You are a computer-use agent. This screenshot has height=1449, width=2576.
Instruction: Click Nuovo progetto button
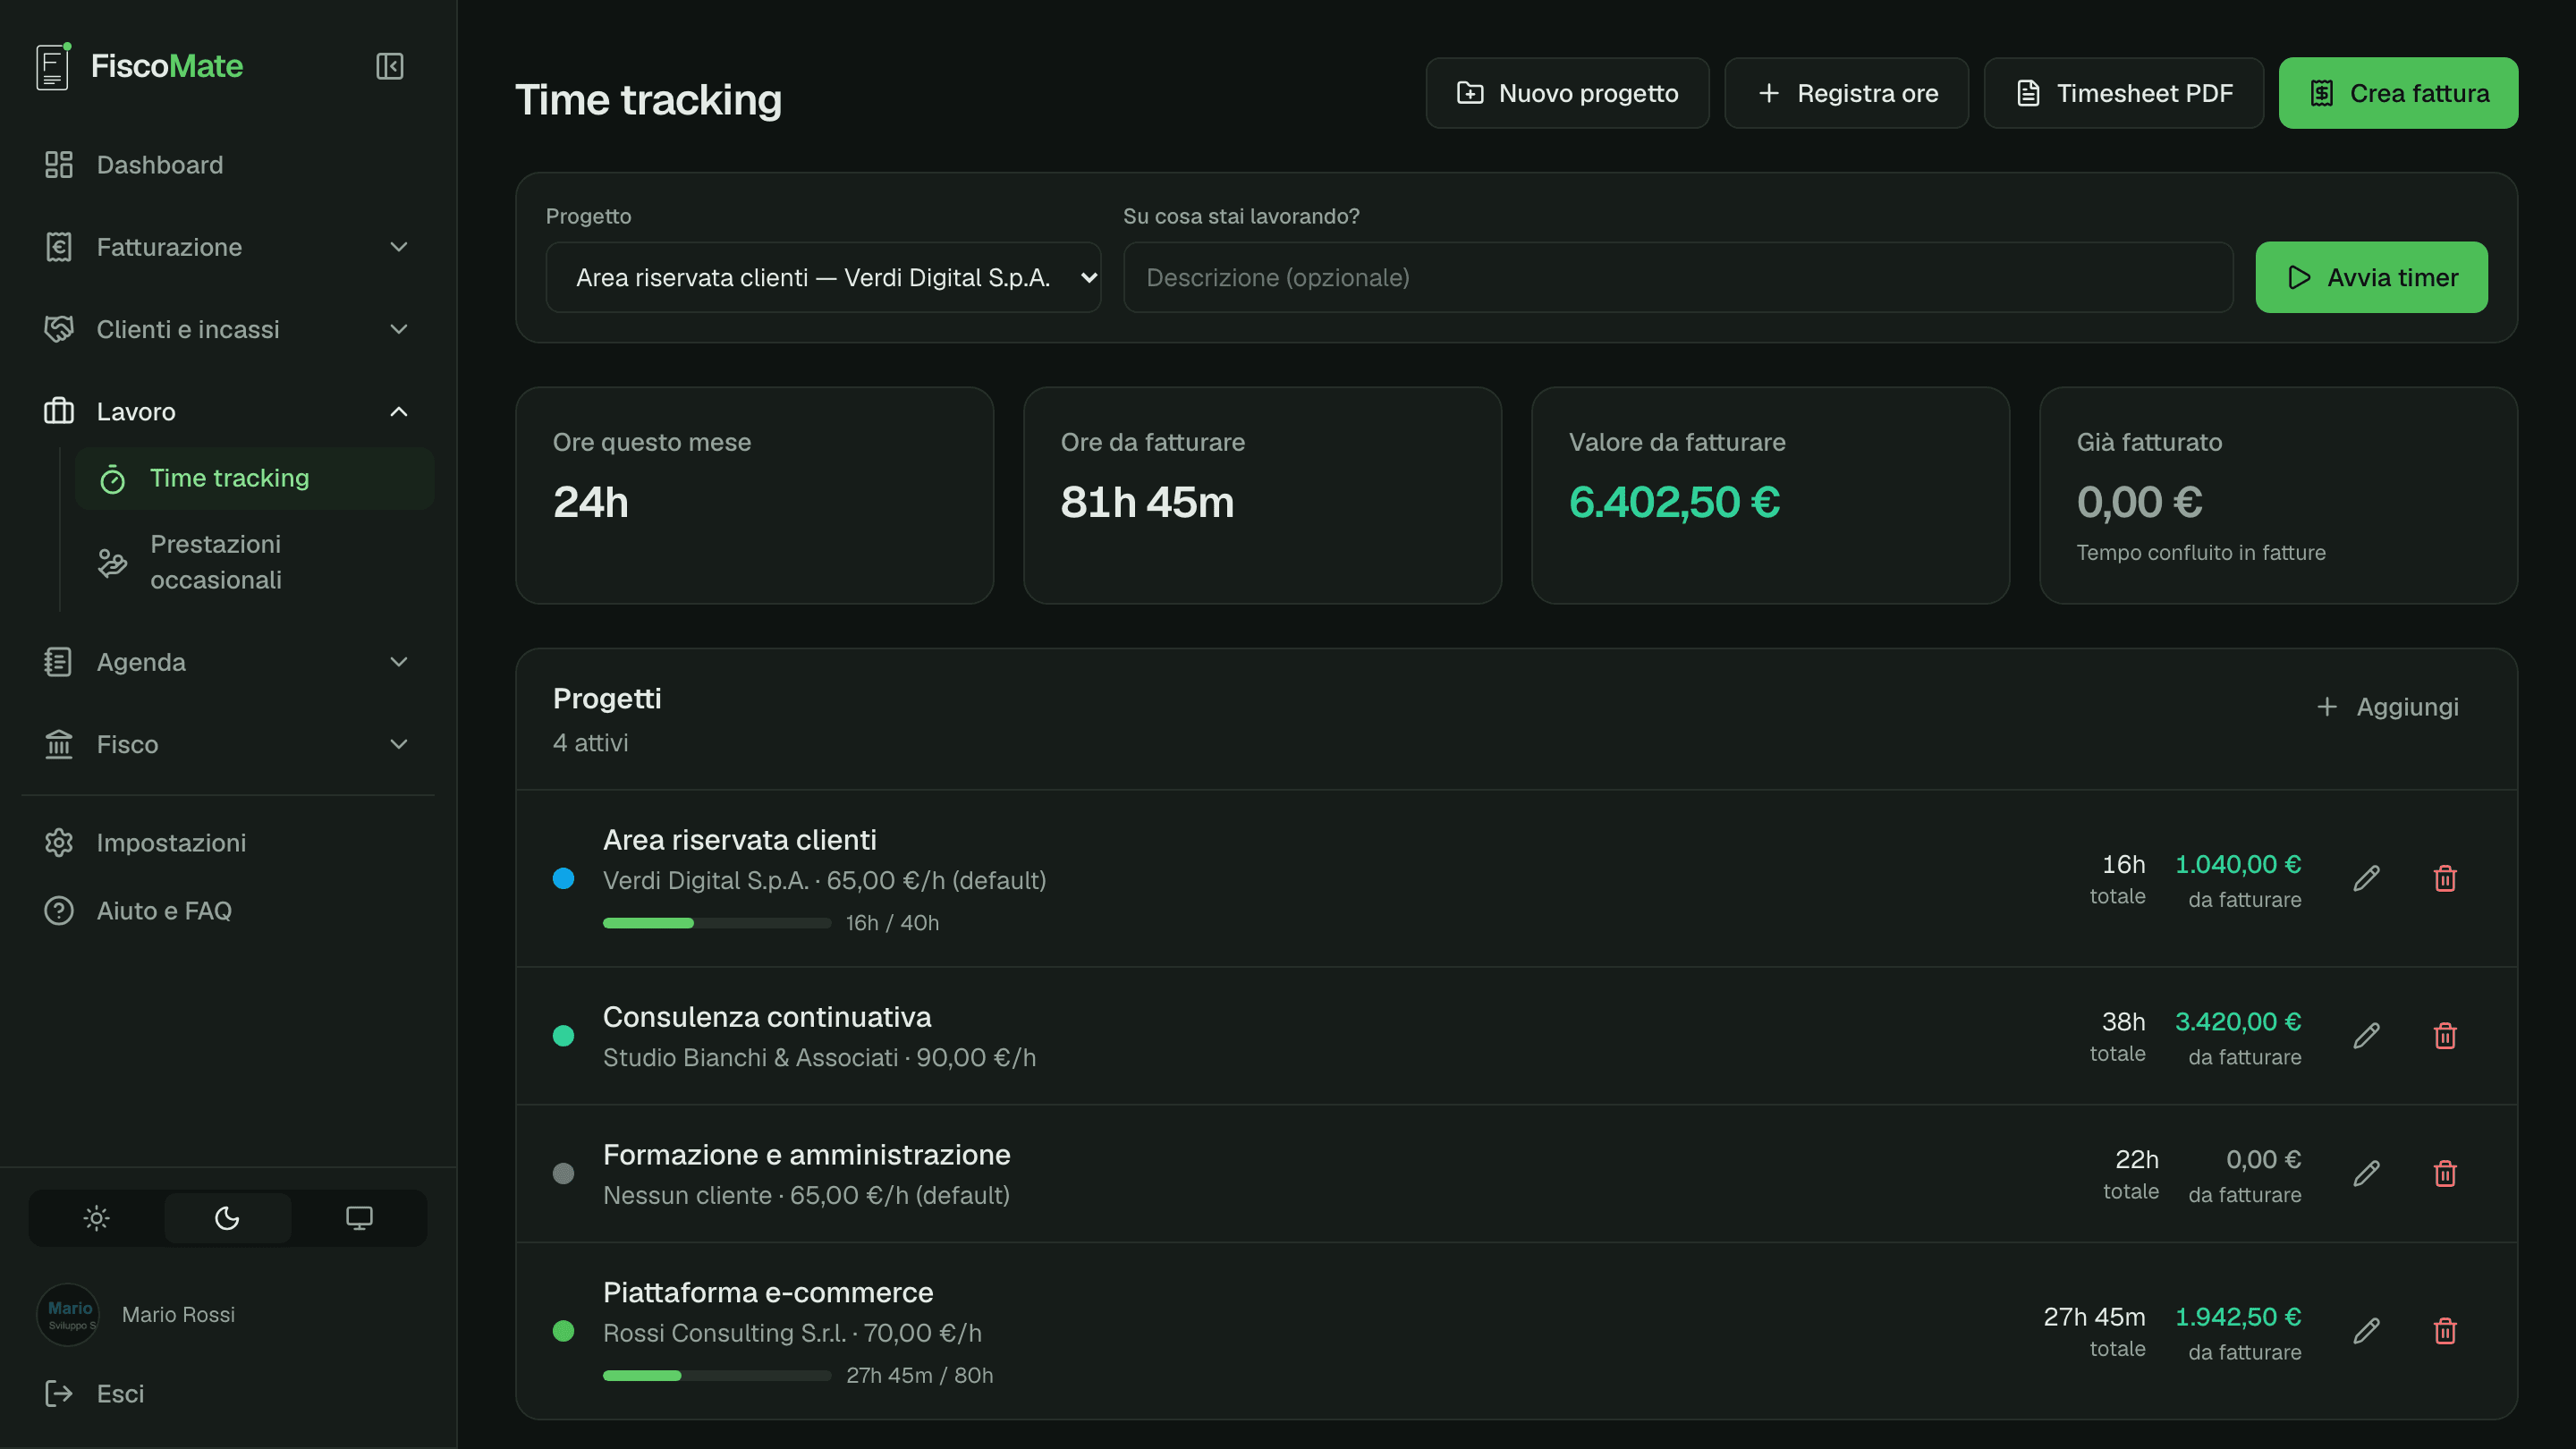point(1567,93)
